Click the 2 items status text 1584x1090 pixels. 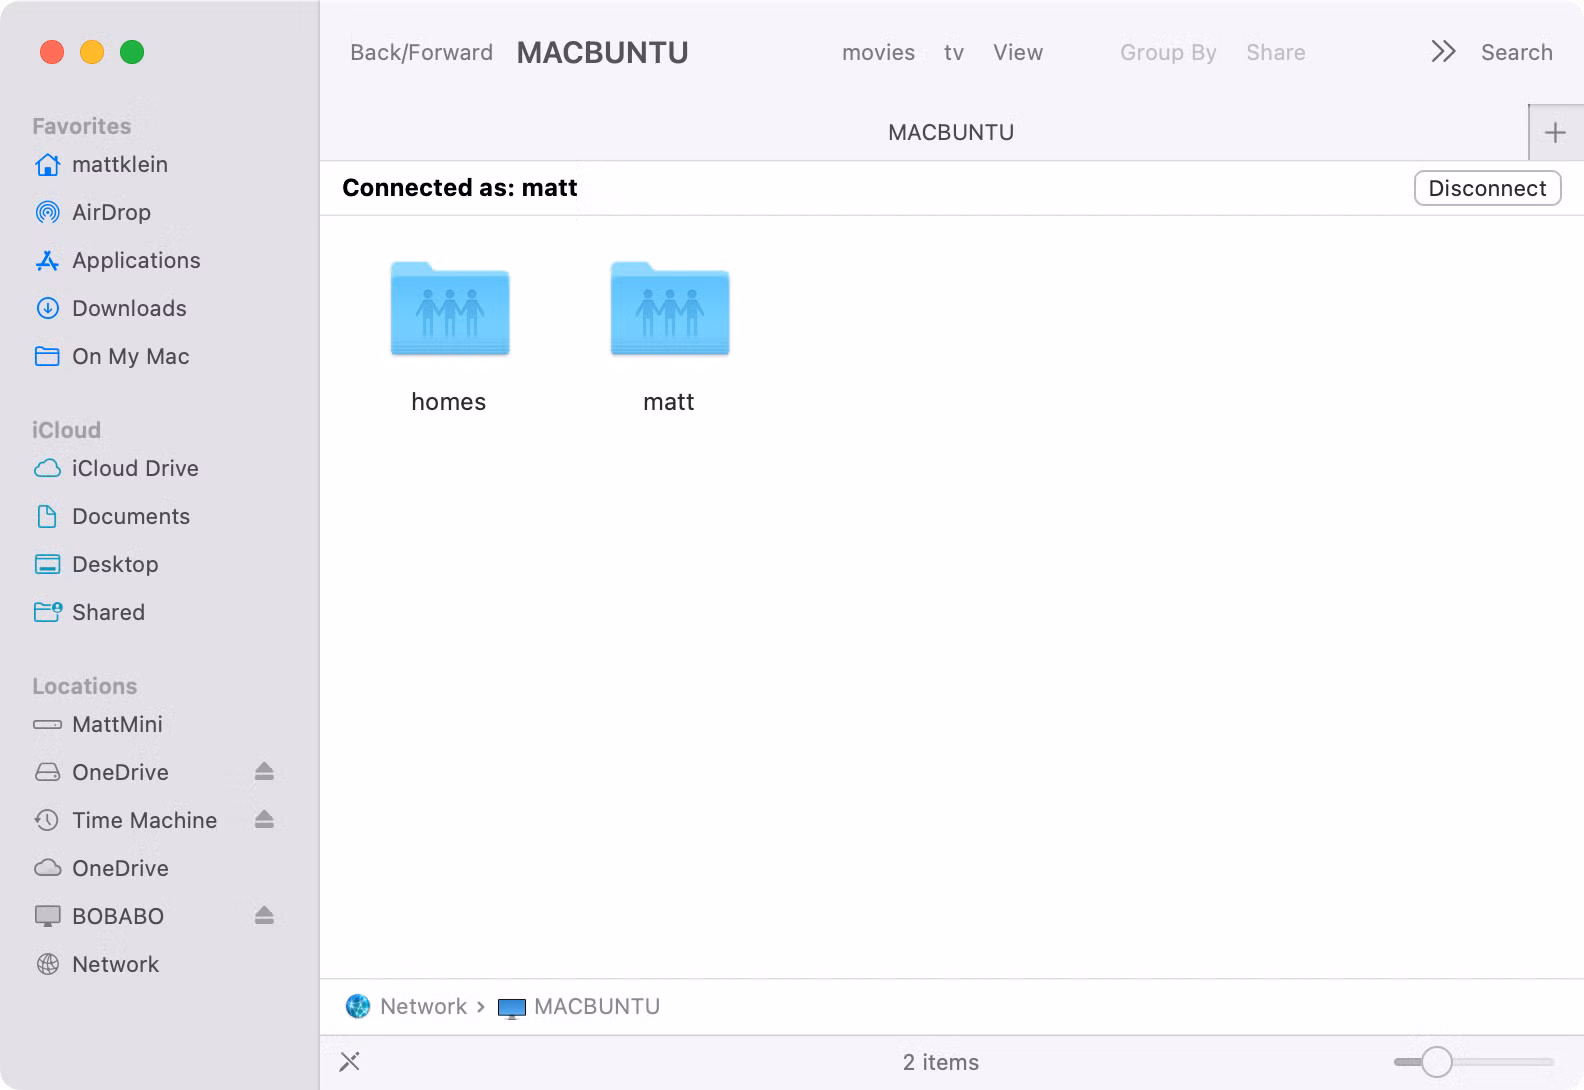coord(941,1062)
